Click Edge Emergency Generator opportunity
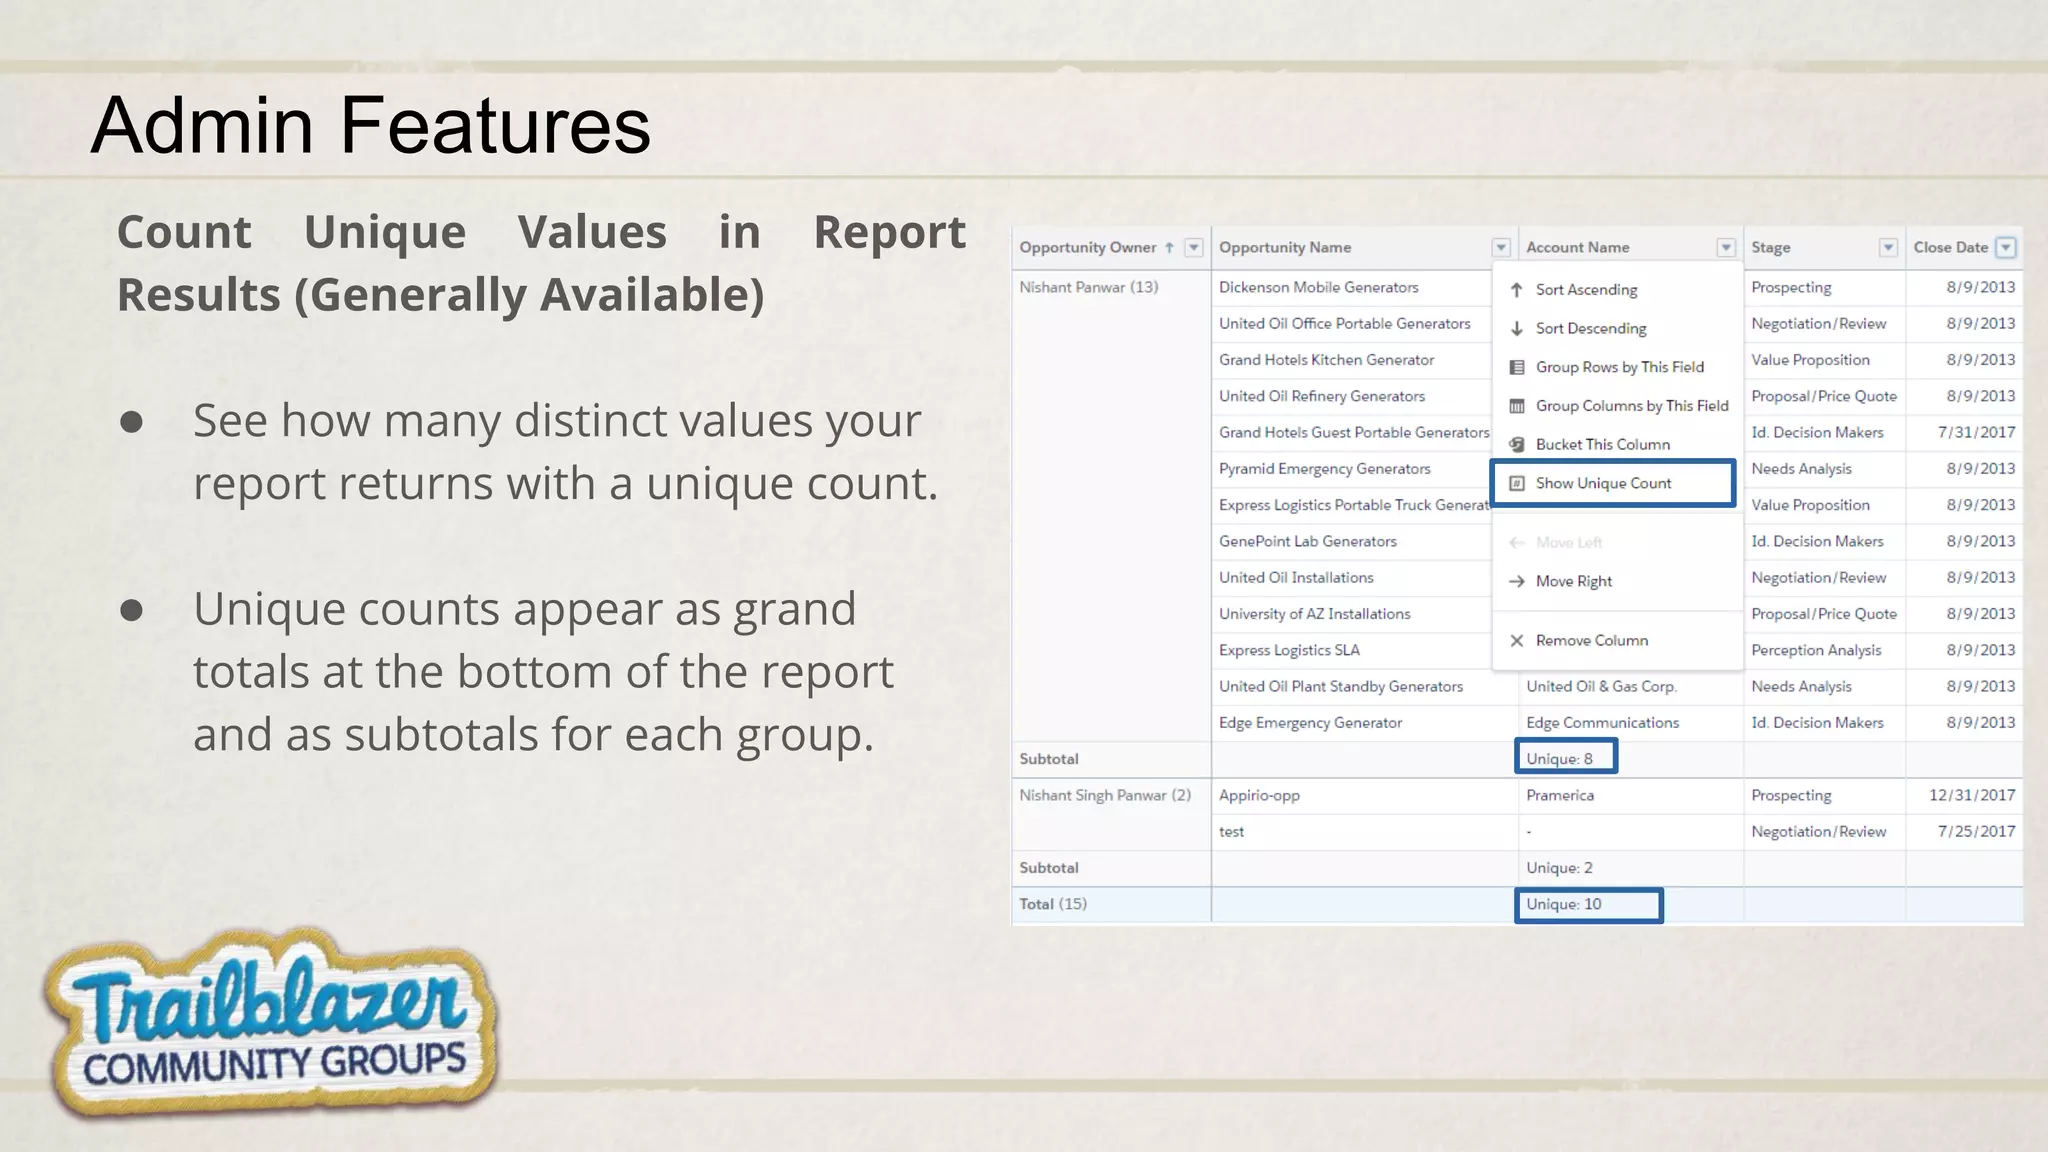 (1311, 723)
